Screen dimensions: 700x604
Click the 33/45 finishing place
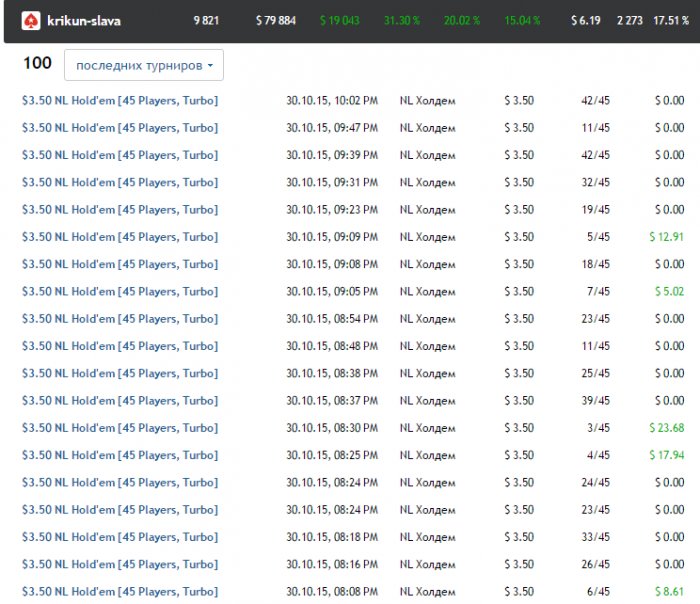(596, 537)
